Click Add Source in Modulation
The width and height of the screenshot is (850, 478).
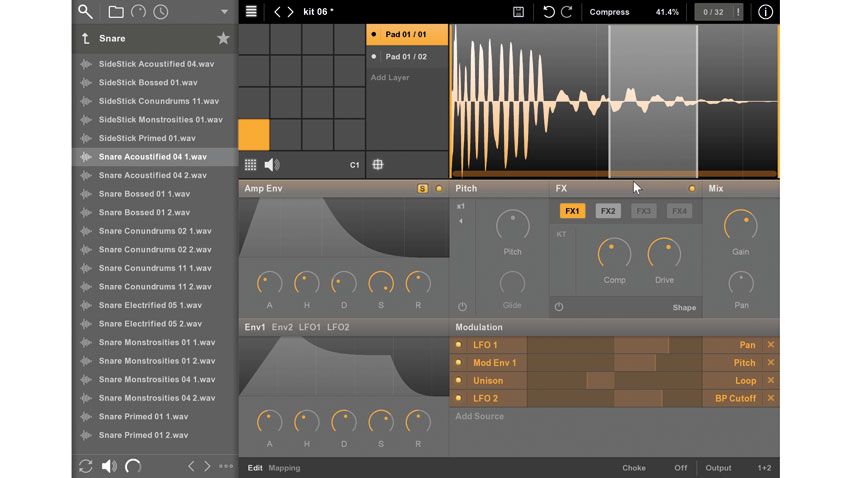tap(479, 416)
